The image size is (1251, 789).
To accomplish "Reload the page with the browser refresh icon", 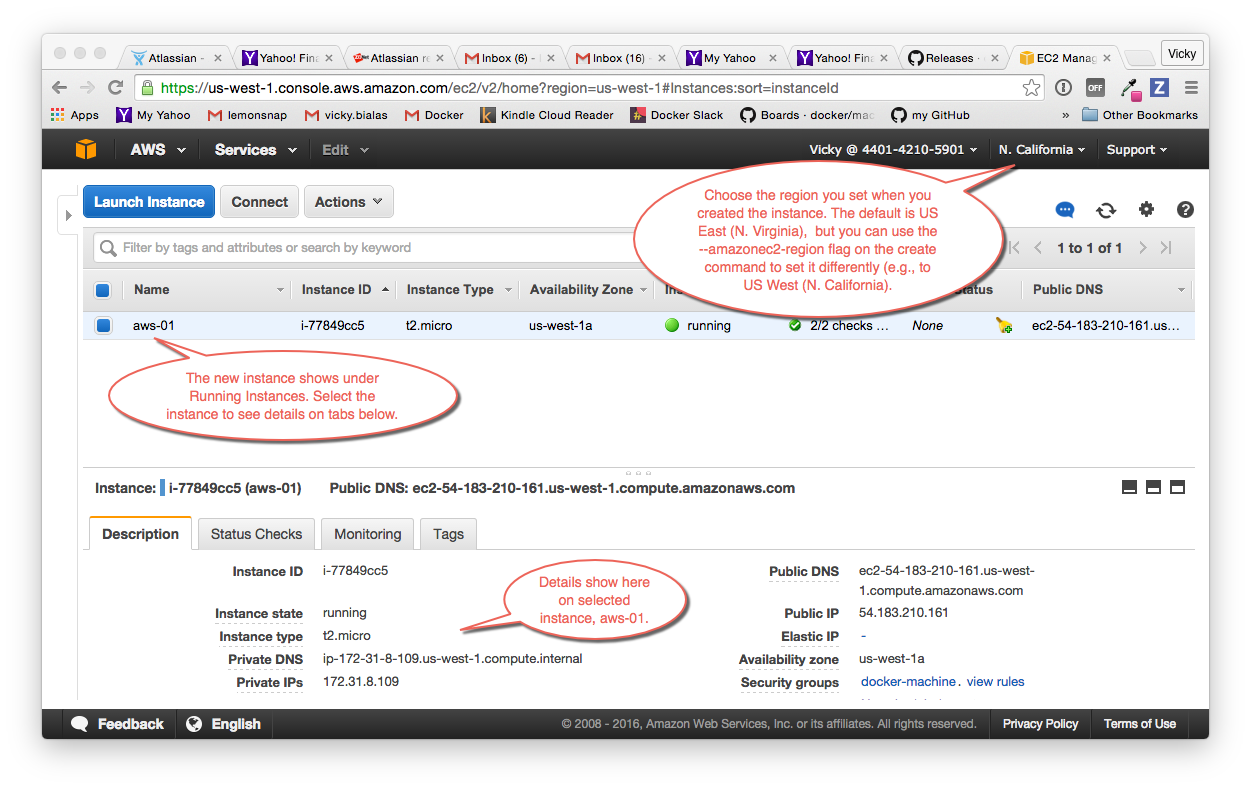I will 116,88.
